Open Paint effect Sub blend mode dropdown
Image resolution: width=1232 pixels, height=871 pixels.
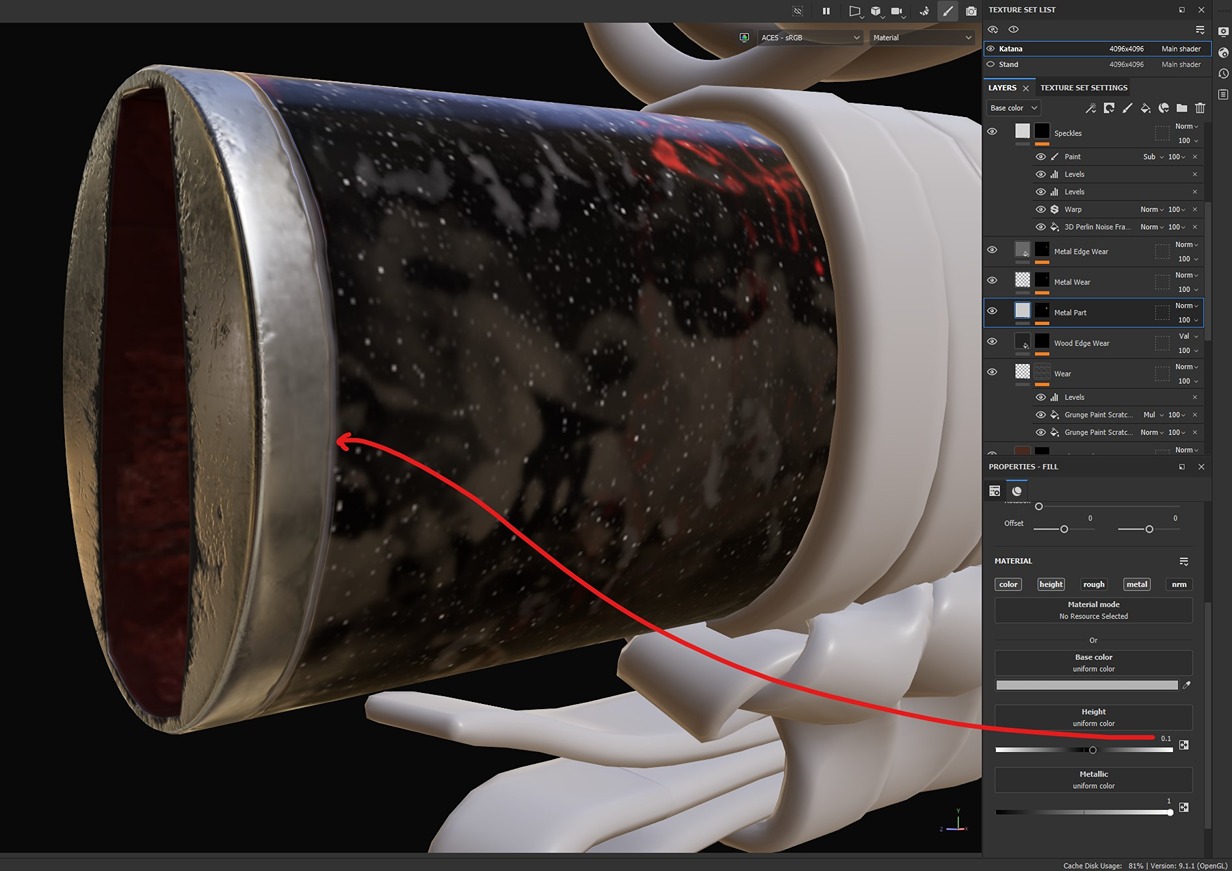click(1152, 157)
